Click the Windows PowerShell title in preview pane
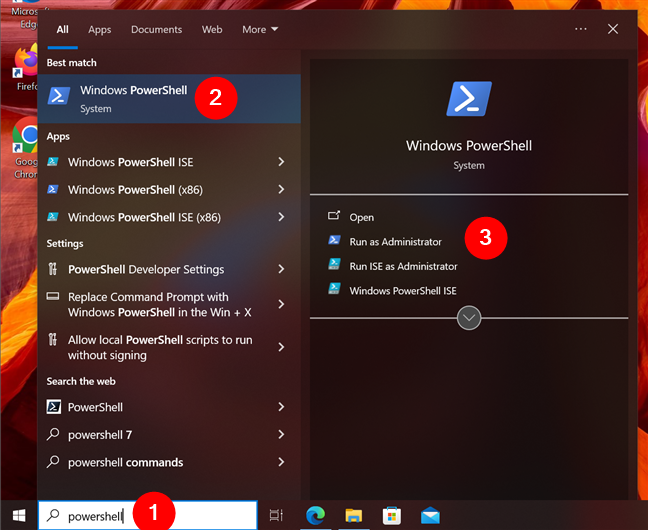Image resolution: width=648 pixels, height=530 pixels. click(469, 146)
